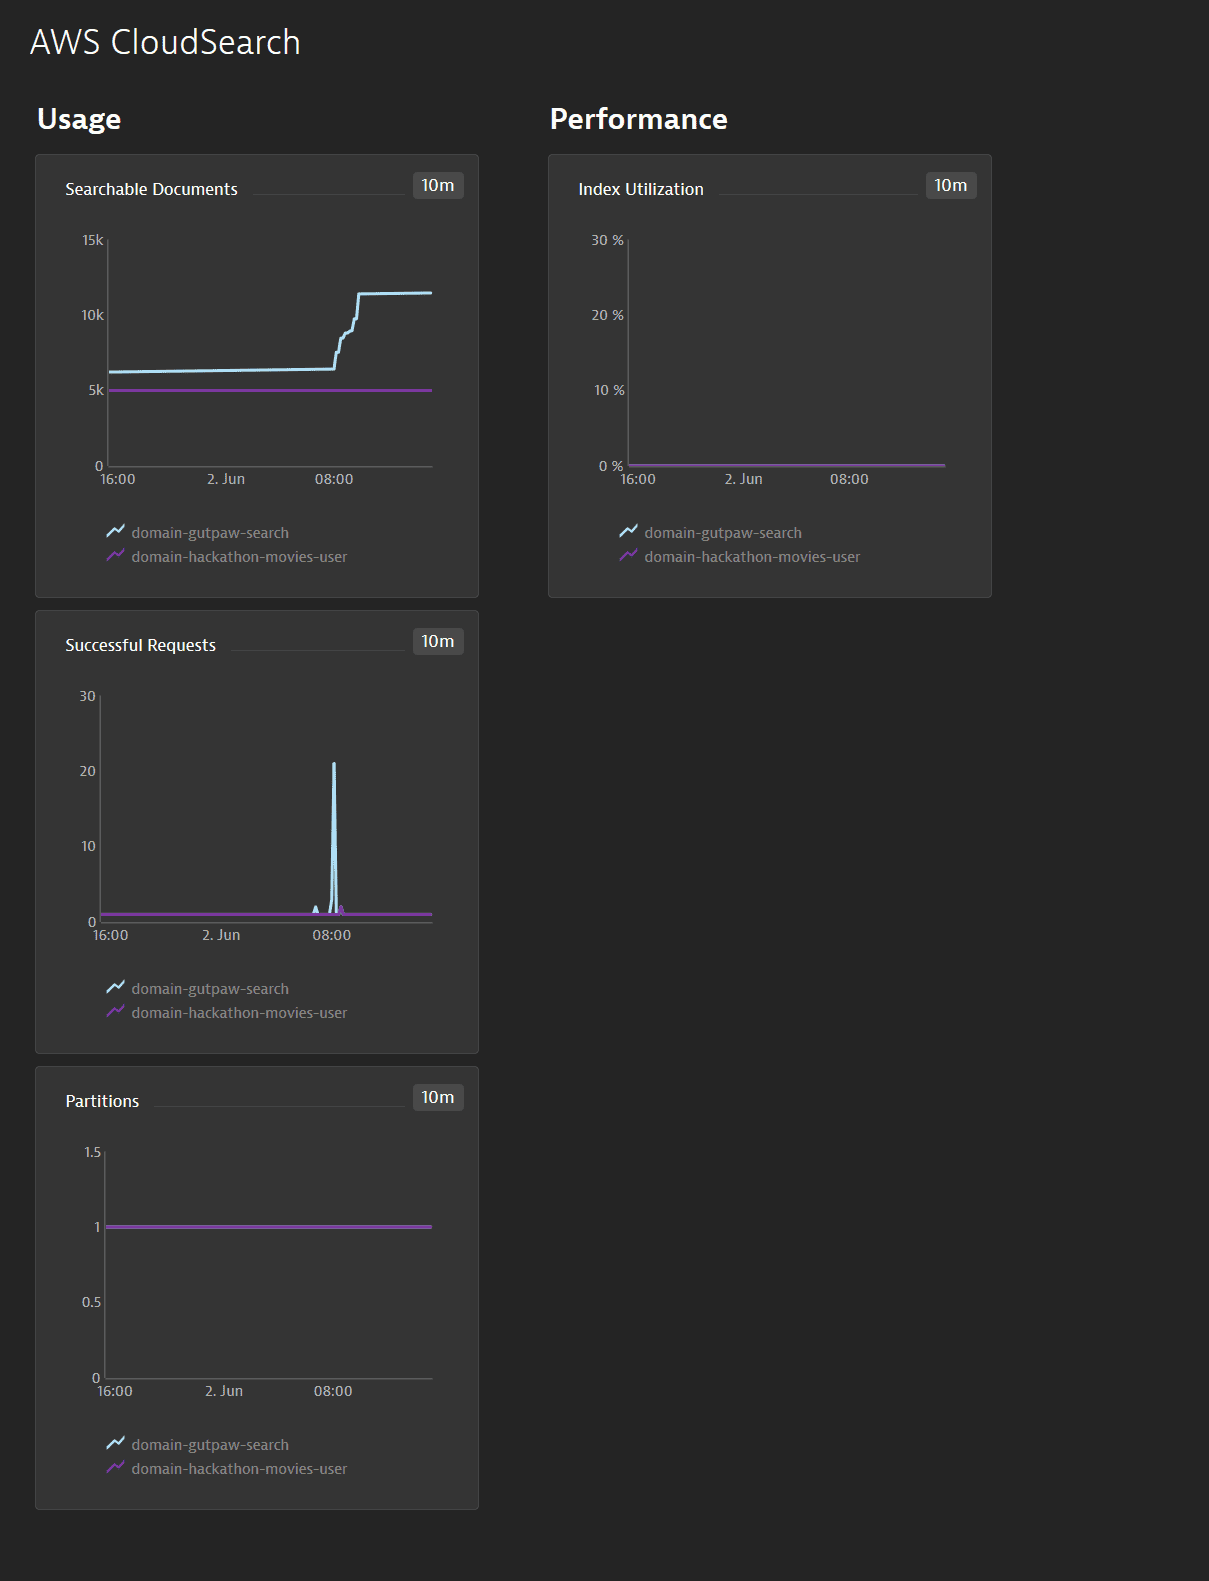The height and width of the screenshot is (1581, 1209).
Task: Click the 16:00 time label in Index Utilization
Action: click(638, 479)
